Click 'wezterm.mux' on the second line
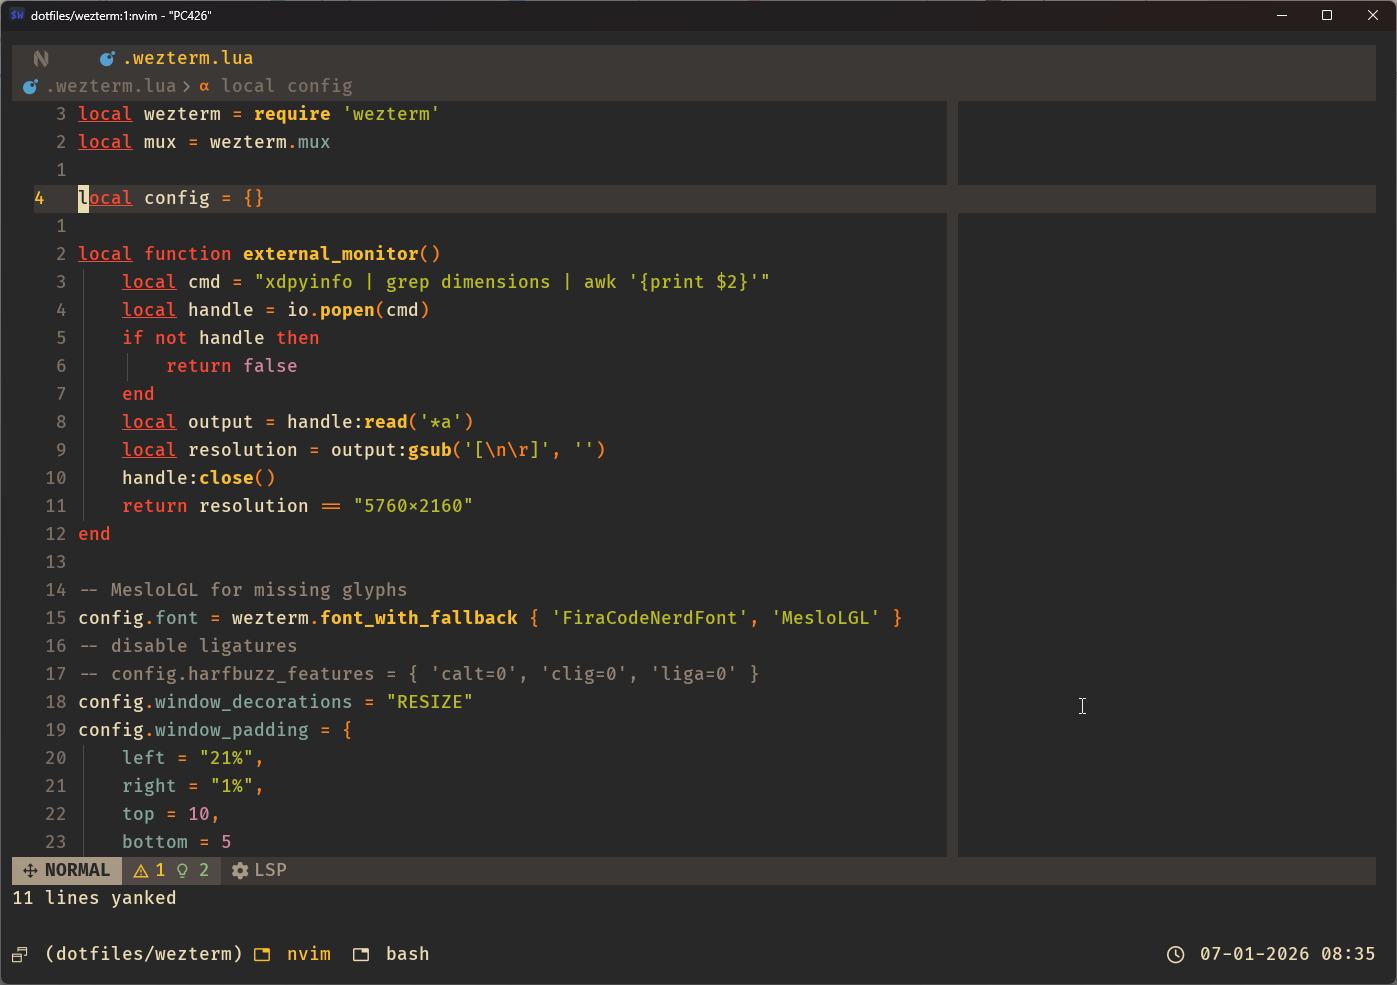The image size is (1397, 985). coord(270,142)
